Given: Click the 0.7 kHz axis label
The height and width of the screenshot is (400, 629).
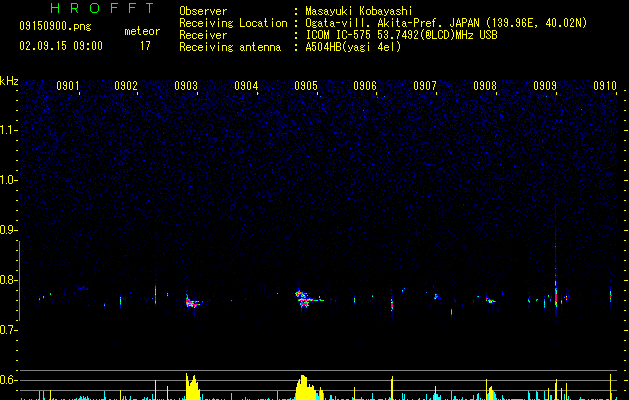Looking at the screenshot, I should (x=9, y=330).
